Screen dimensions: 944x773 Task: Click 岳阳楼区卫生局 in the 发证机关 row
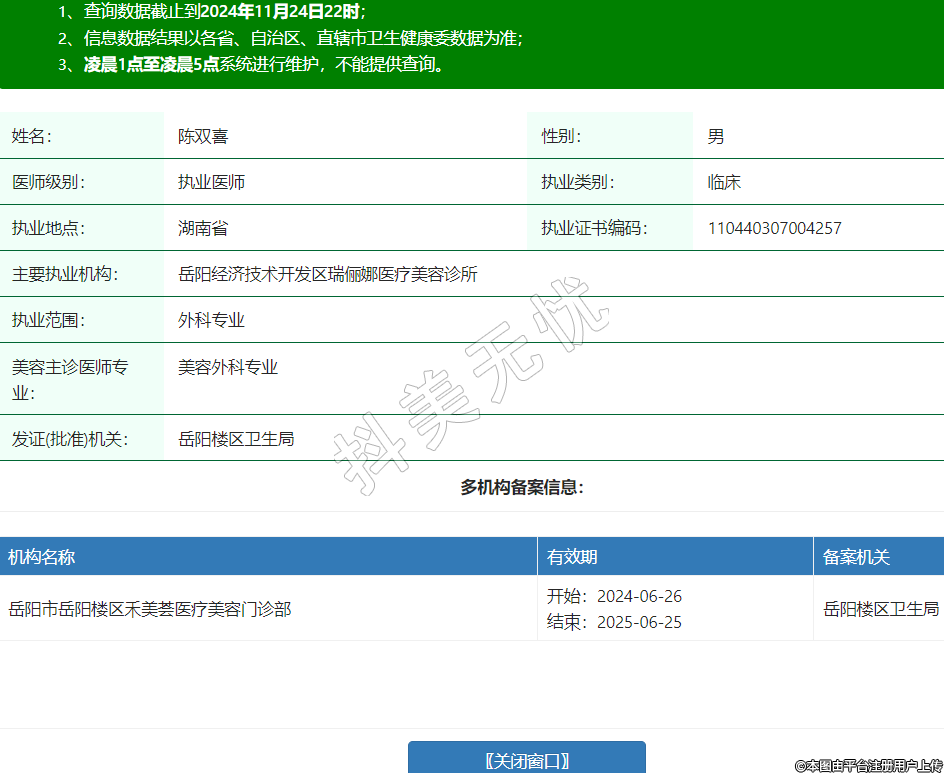pos(236,438)
